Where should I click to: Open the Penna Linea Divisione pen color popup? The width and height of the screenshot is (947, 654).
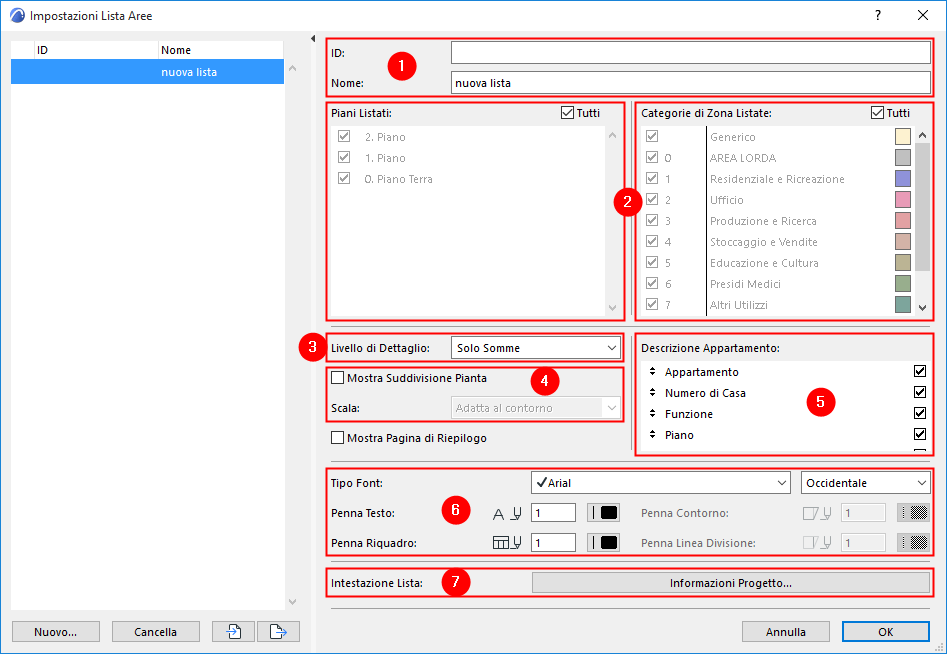click(x=913, y=542)
